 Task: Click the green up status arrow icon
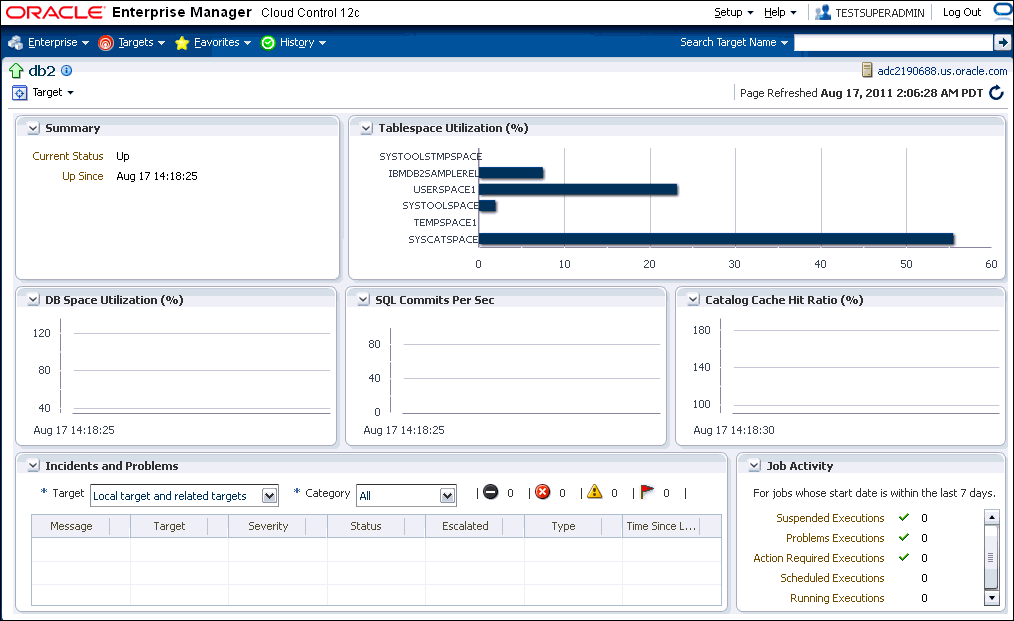coord(16,71)
